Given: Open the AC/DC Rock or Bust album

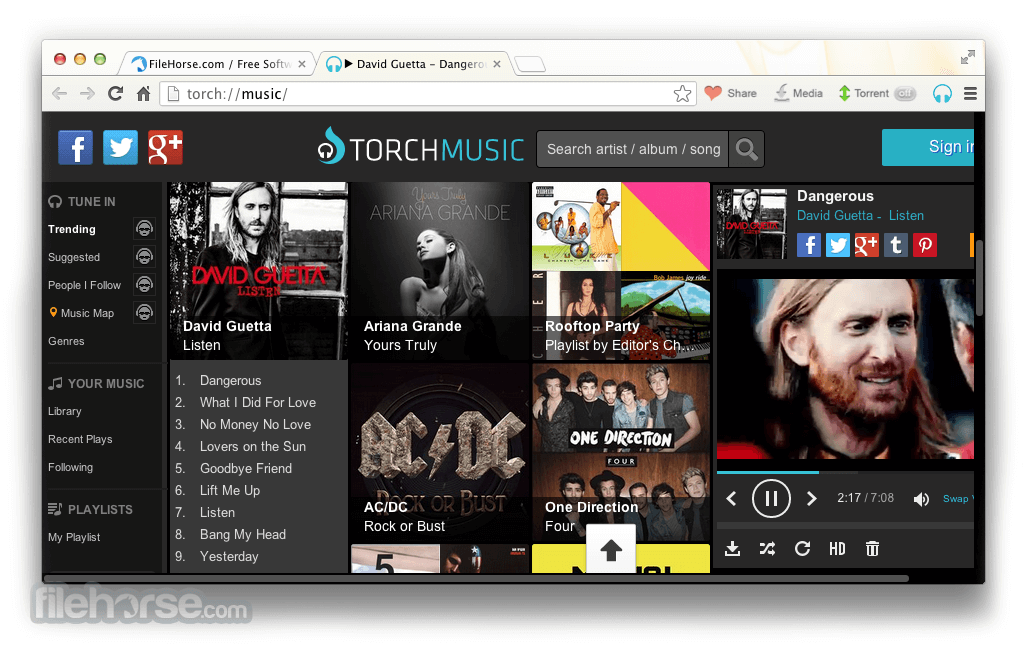Looking at the screenshot, I should tap(440, 452).
